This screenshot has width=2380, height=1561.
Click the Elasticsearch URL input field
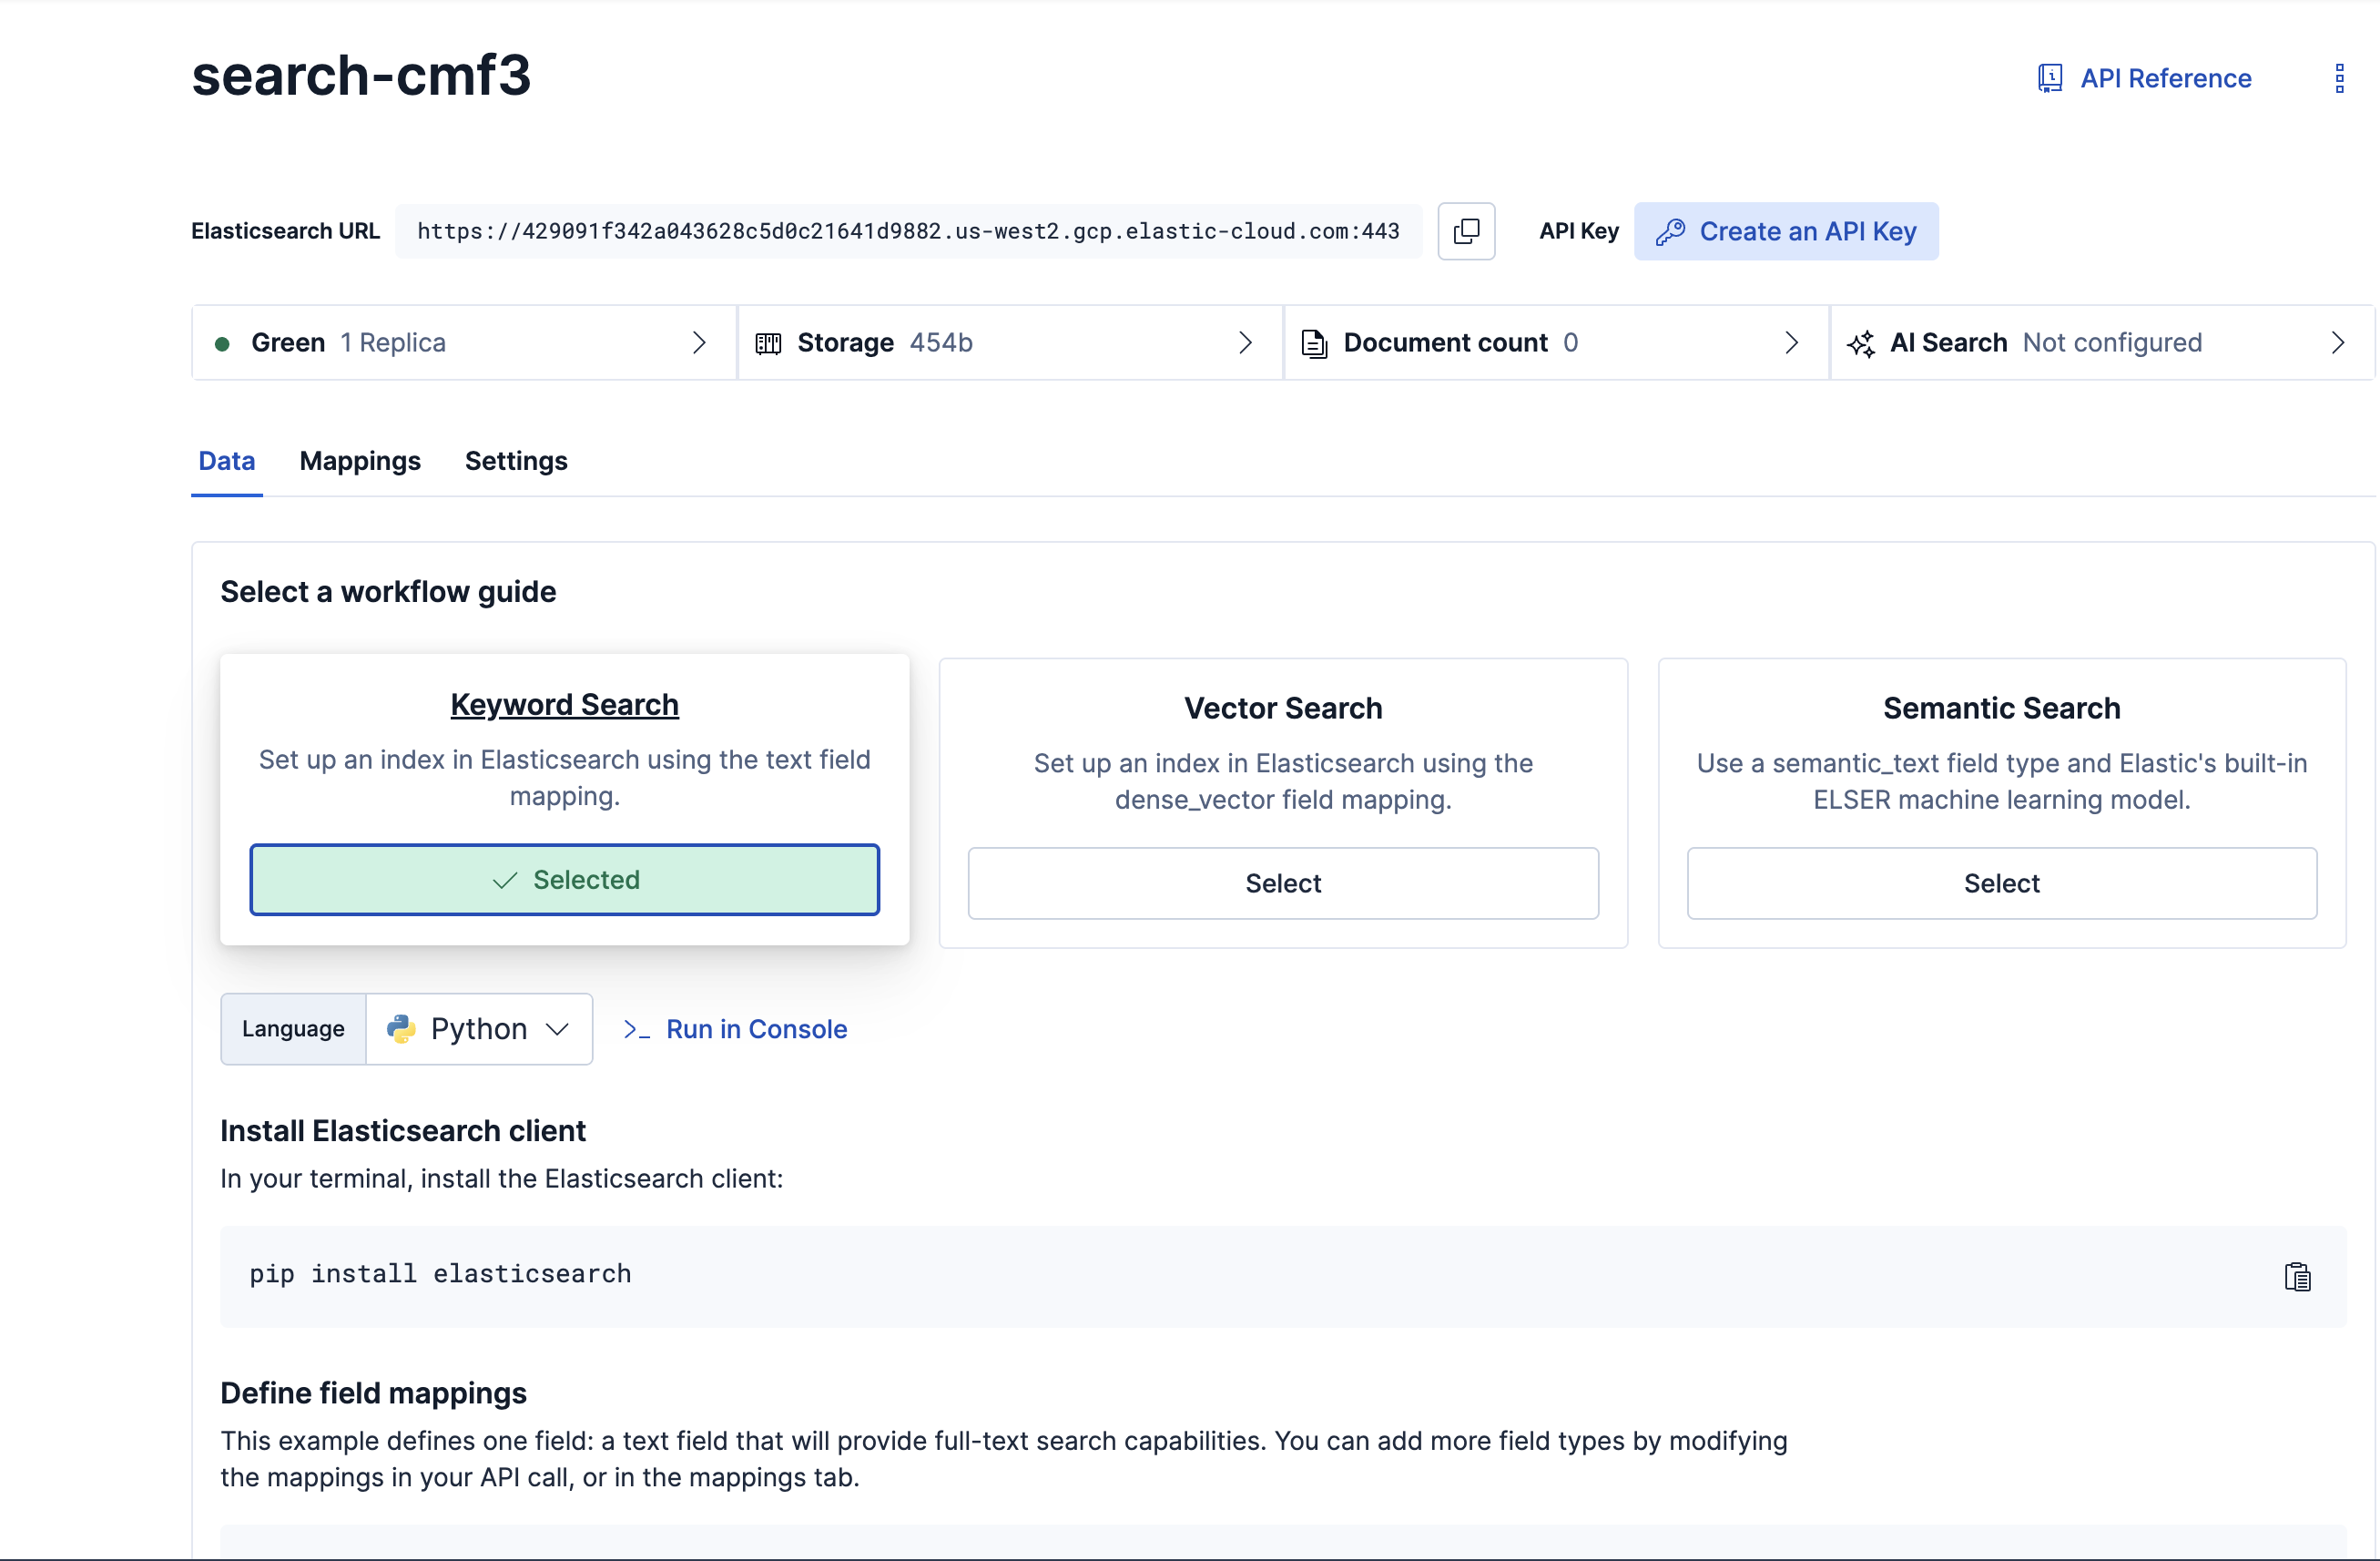(908, 231)
